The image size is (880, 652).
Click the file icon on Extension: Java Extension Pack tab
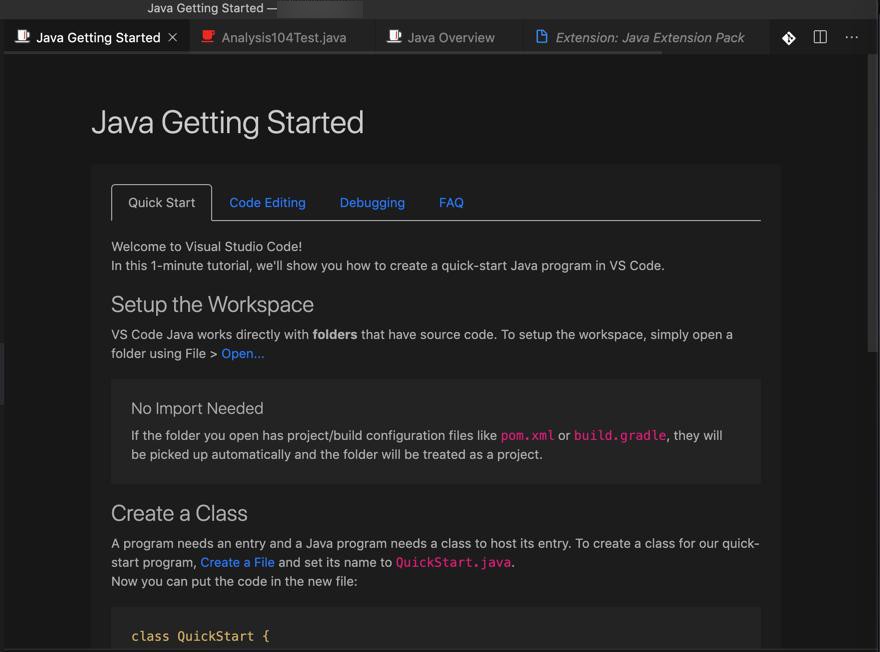coord(542,37)
